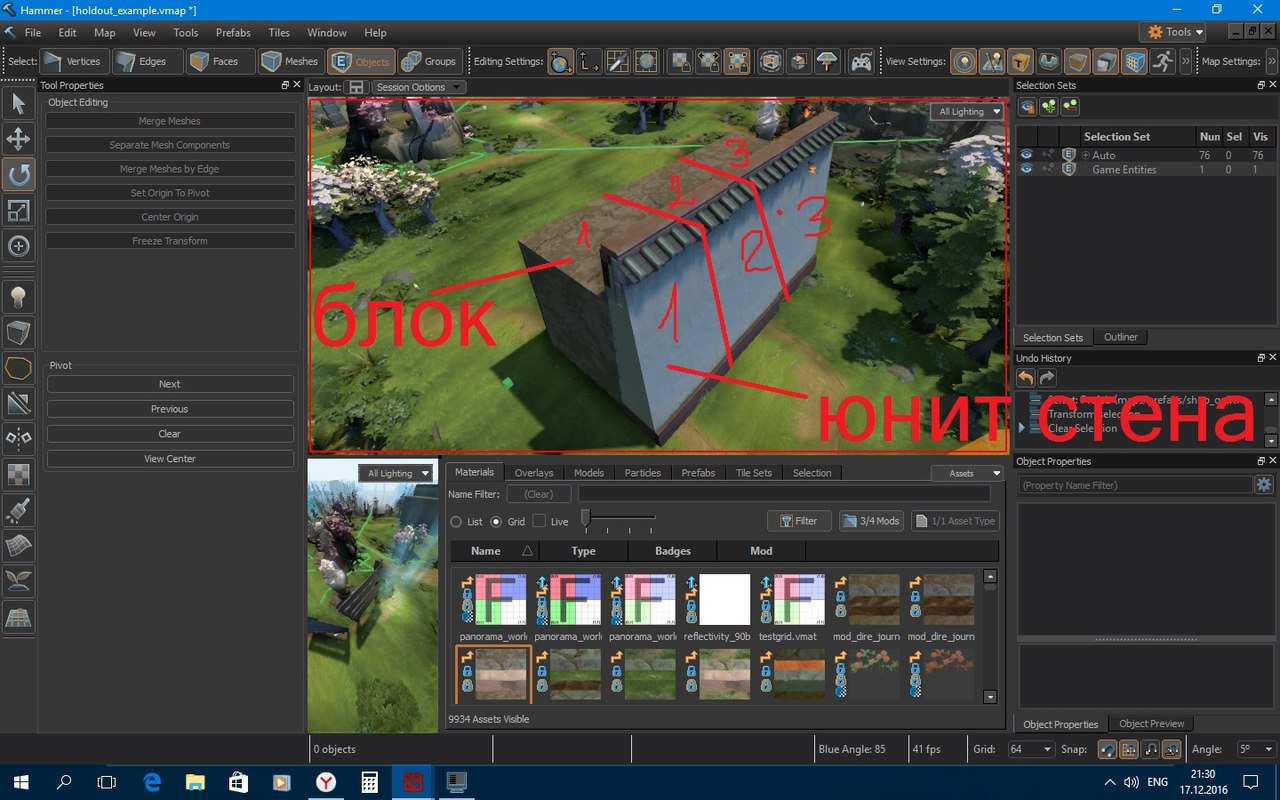Open the Paint brush tool
The height and width of the screenshot is (800, 1280).
(19, 511)
